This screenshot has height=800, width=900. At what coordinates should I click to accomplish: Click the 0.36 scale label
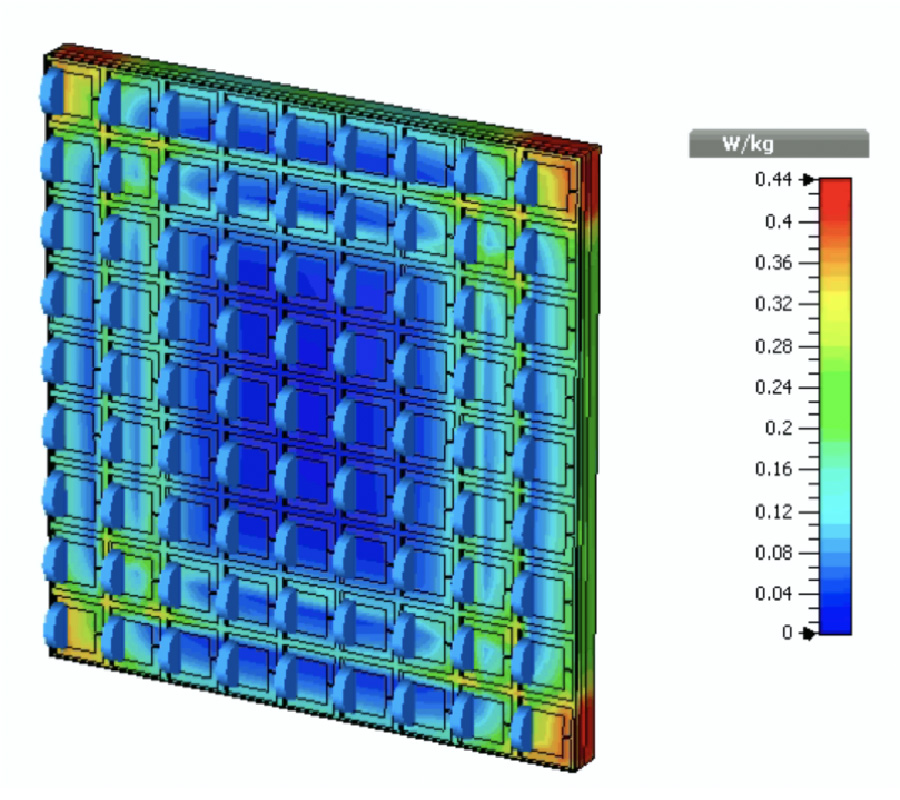(x=773, y=263)
